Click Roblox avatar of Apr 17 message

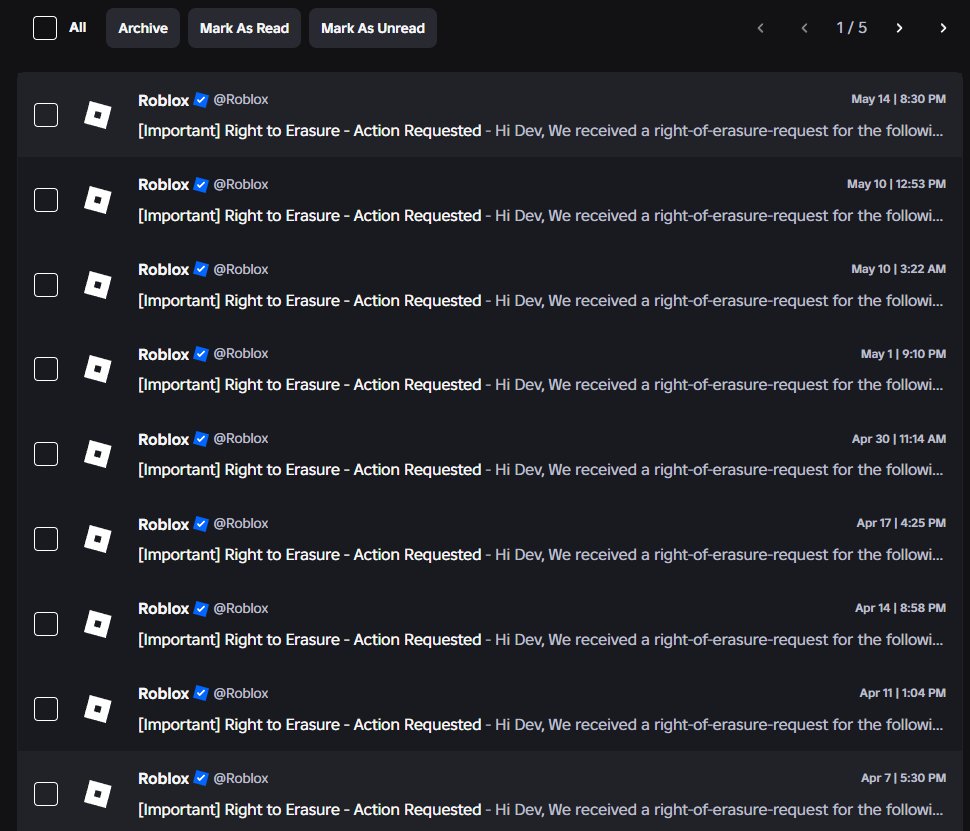98,539
